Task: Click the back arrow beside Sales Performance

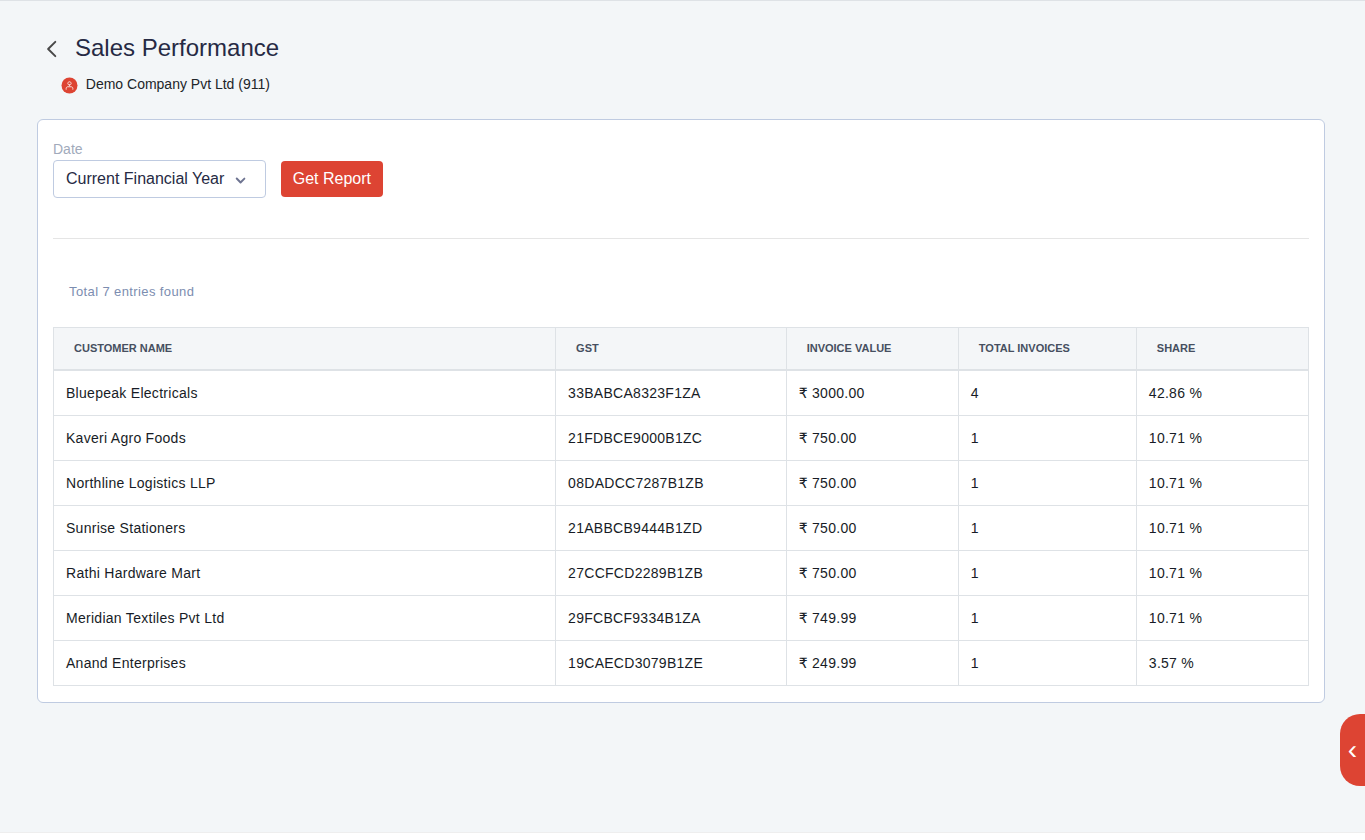Action: point(52,48)
